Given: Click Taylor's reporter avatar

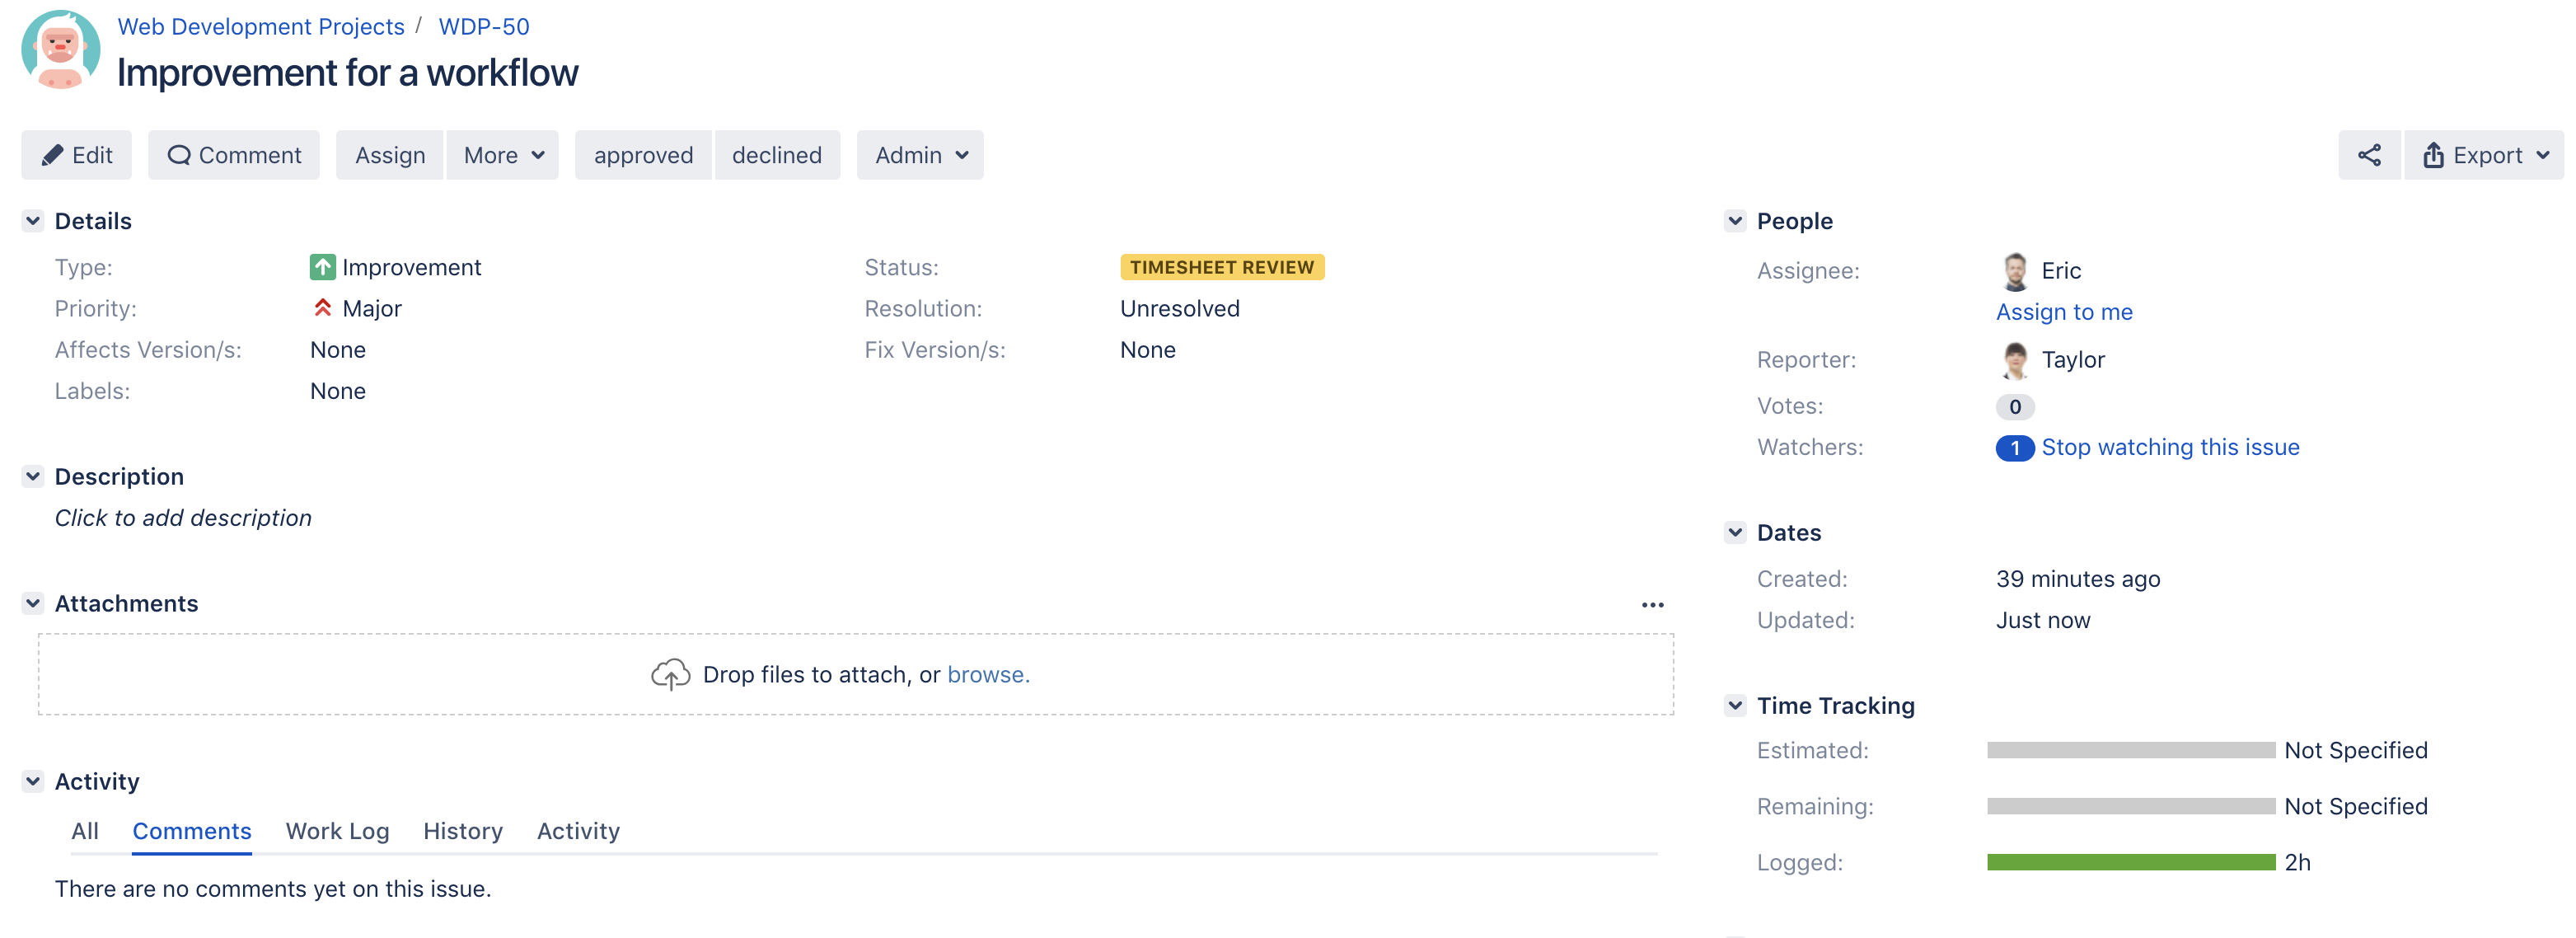Looking at the screenshot, I should [2014, 360].
